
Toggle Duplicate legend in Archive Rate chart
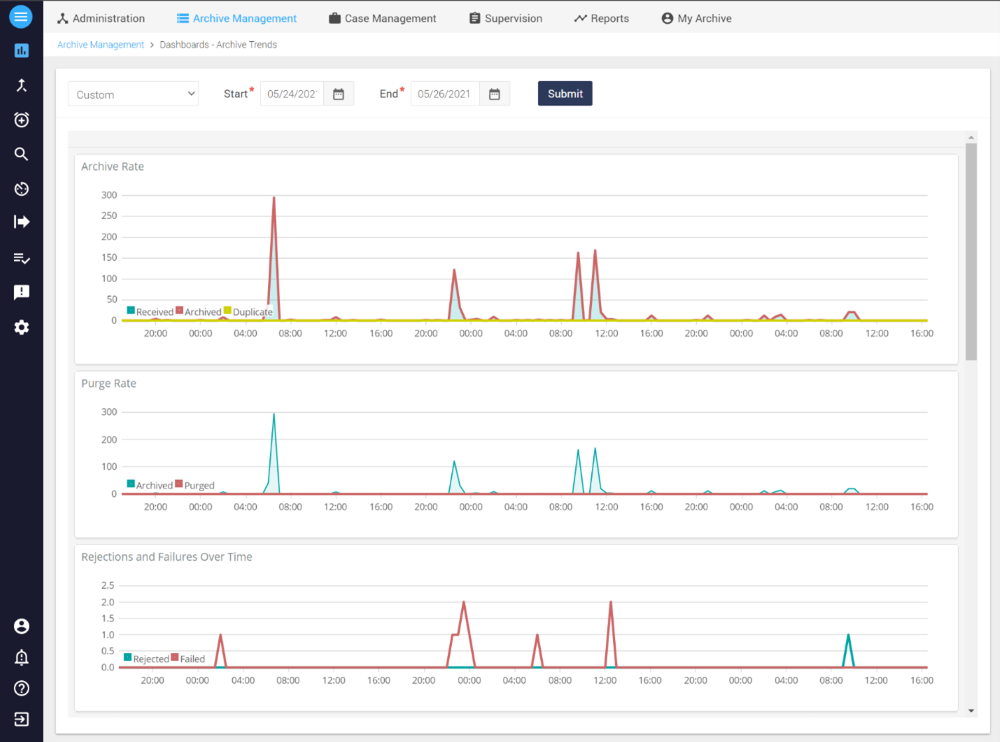(248, 311)
